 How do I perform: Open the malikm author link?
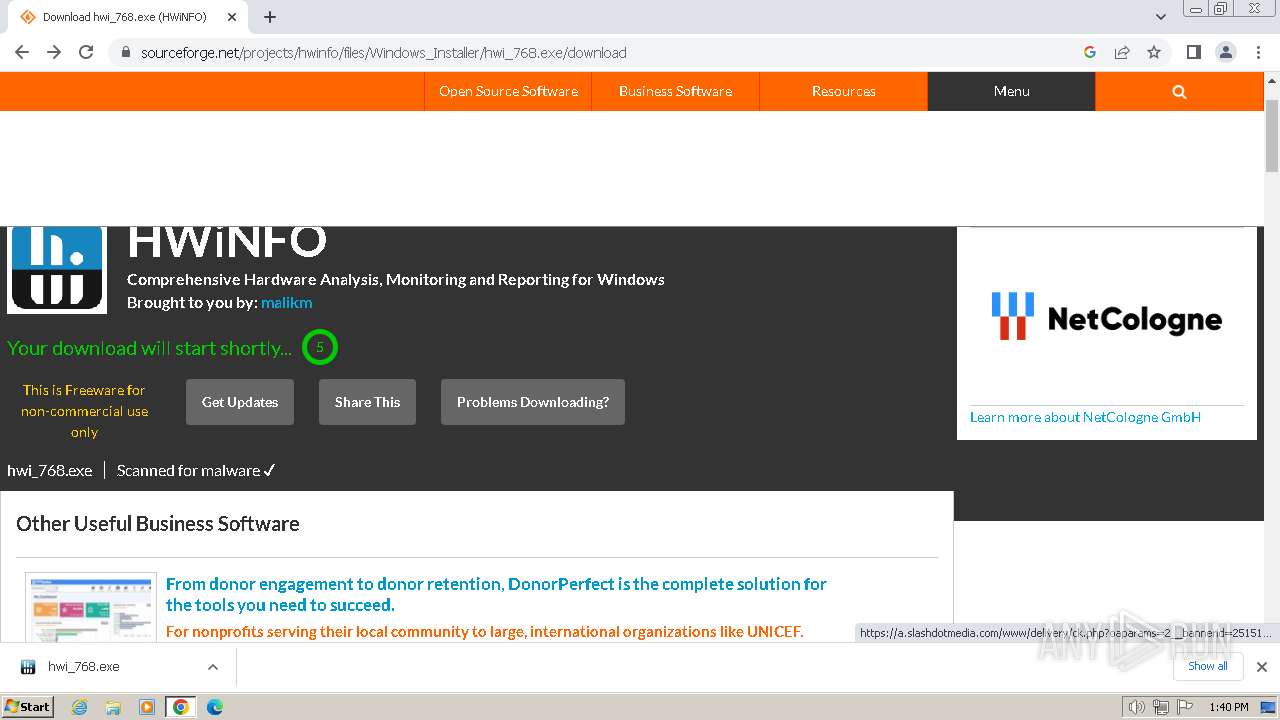tap(287, 303)
